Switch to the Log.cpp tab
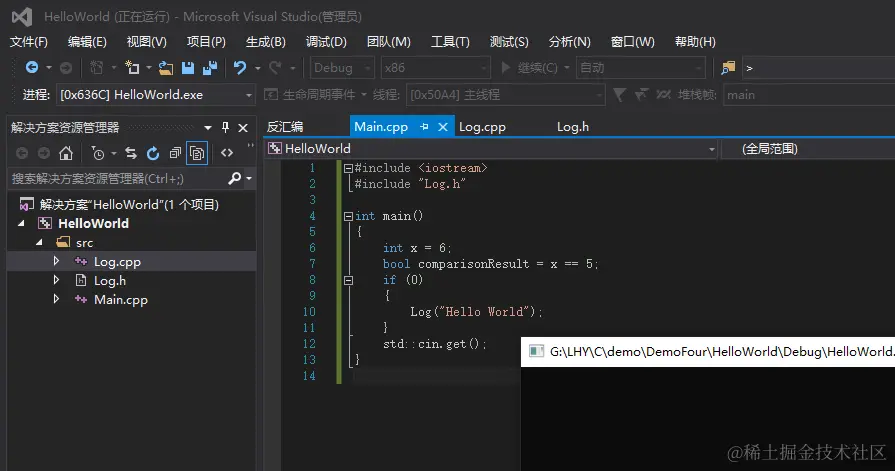Viewport: 895px width, 471px height. pyautogui.click(x=482, y=127)
